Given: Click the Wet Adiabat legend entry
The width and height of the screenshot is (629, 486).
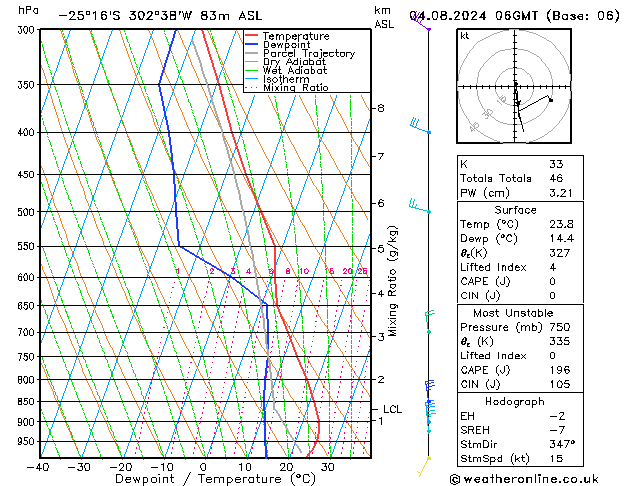Looking at the screenshot, I should point(286,71).
